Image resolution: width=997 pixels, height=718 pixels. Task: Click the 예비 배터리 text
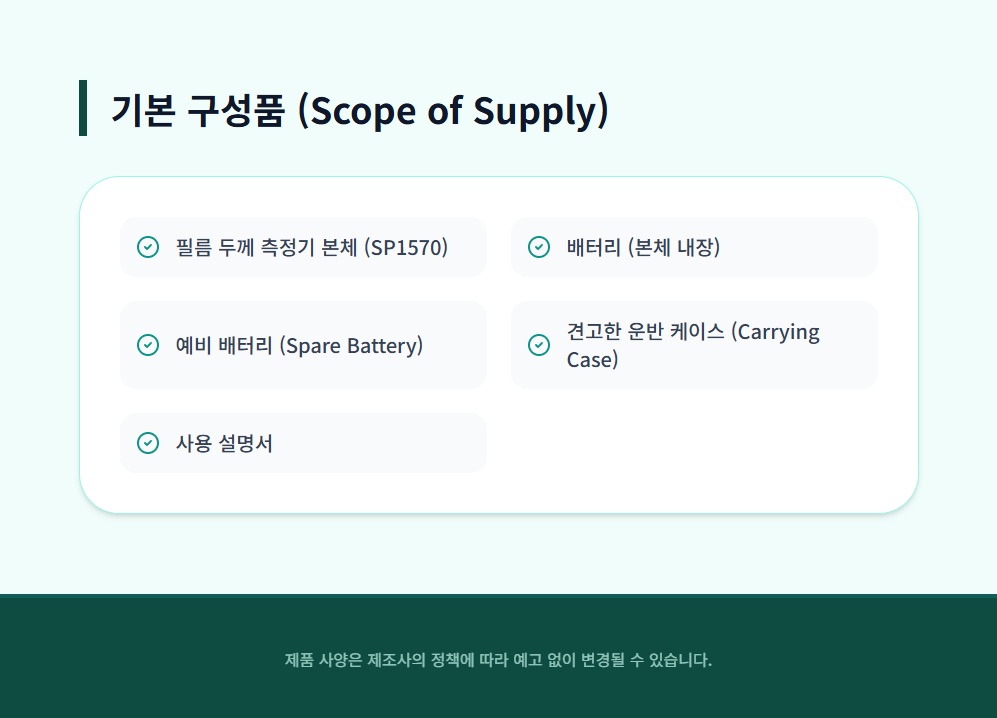tap(224, 345)
